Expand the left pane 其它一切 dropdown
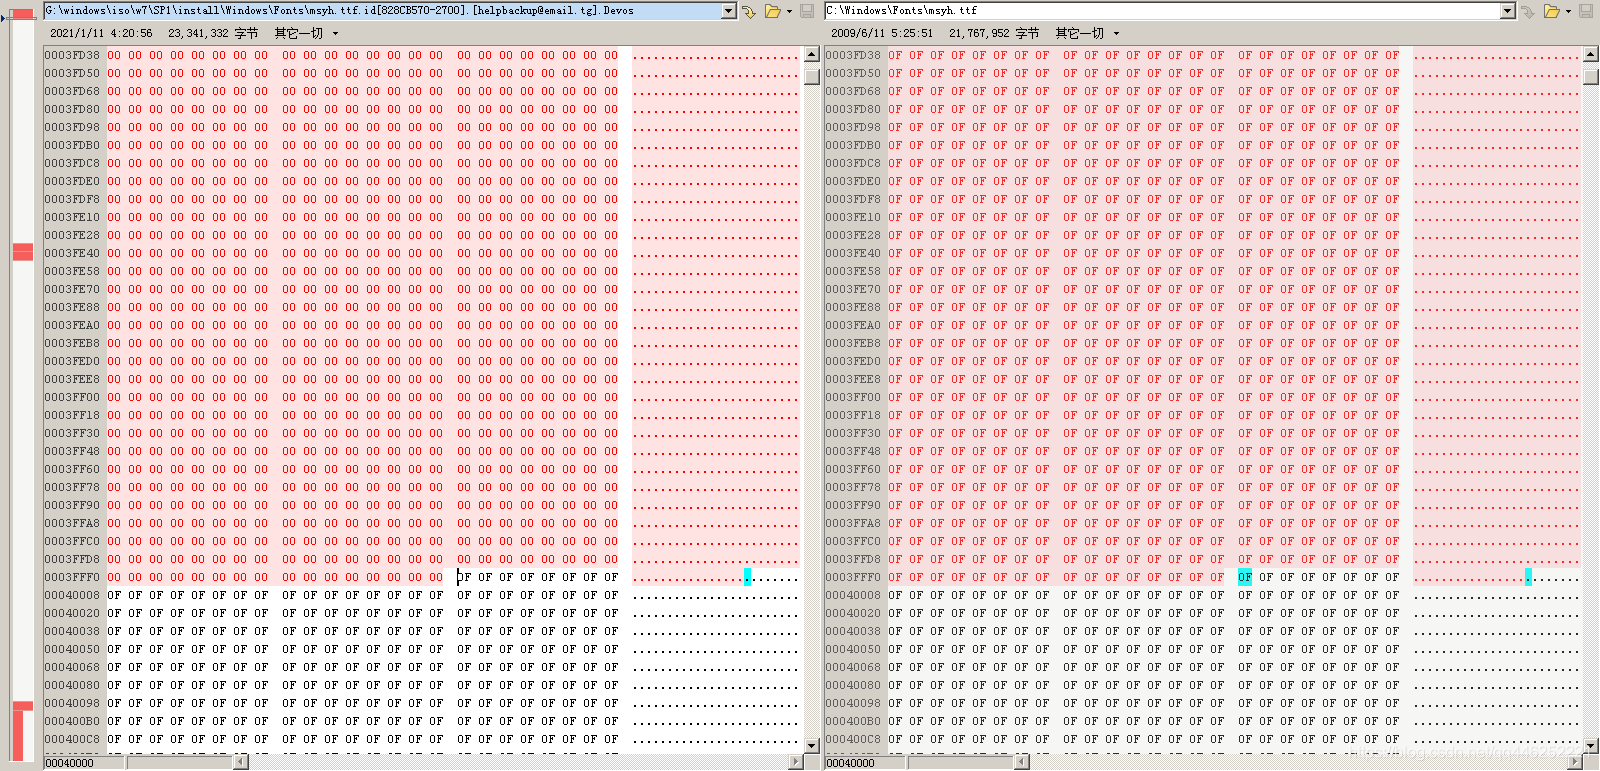The height and width of the screenshot is (771, 1600). 335,34
